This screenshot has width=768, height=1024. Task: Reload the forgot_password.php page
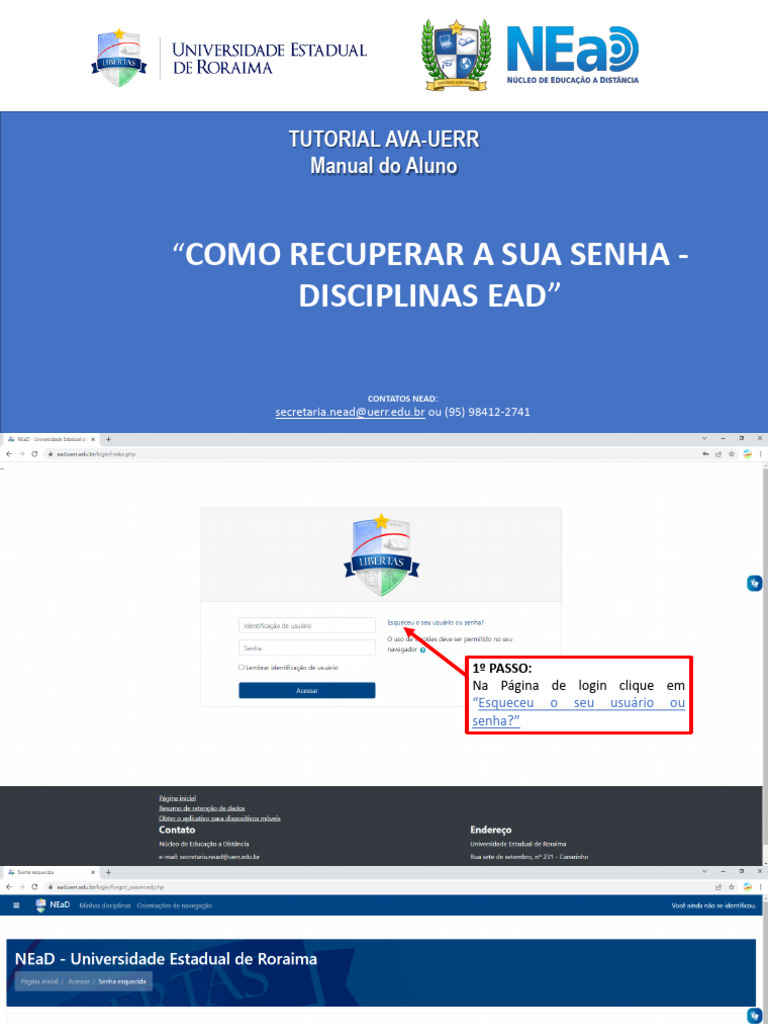pyautogui.click(x=35, y=887)
